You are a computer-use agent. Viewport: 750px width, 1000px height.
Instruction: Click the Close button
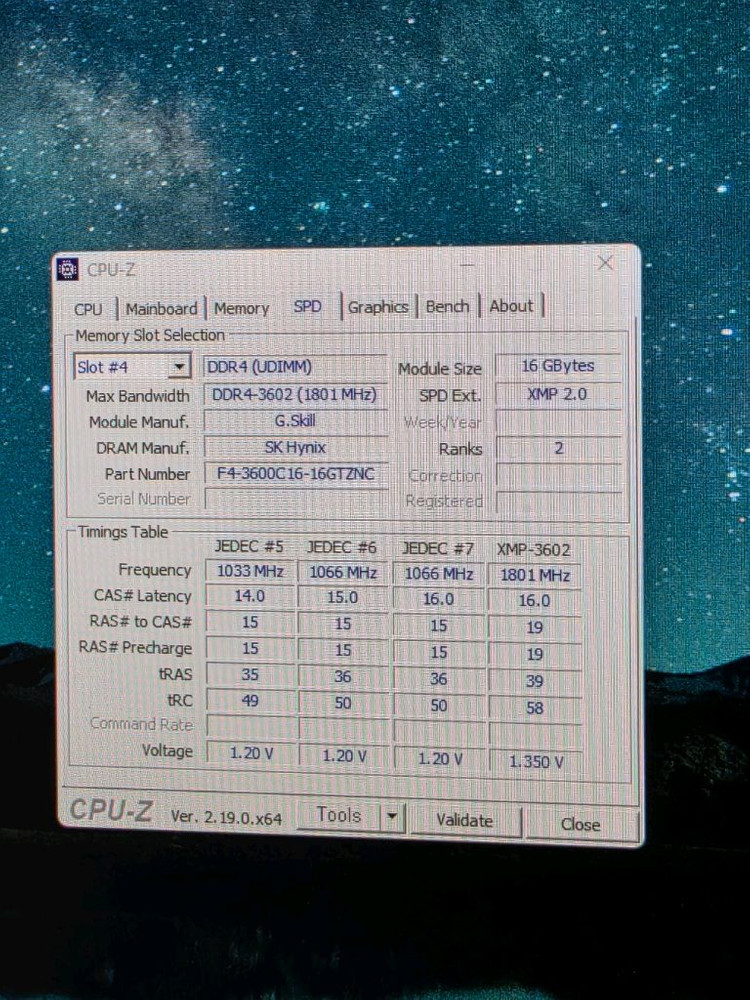(580, 824)
